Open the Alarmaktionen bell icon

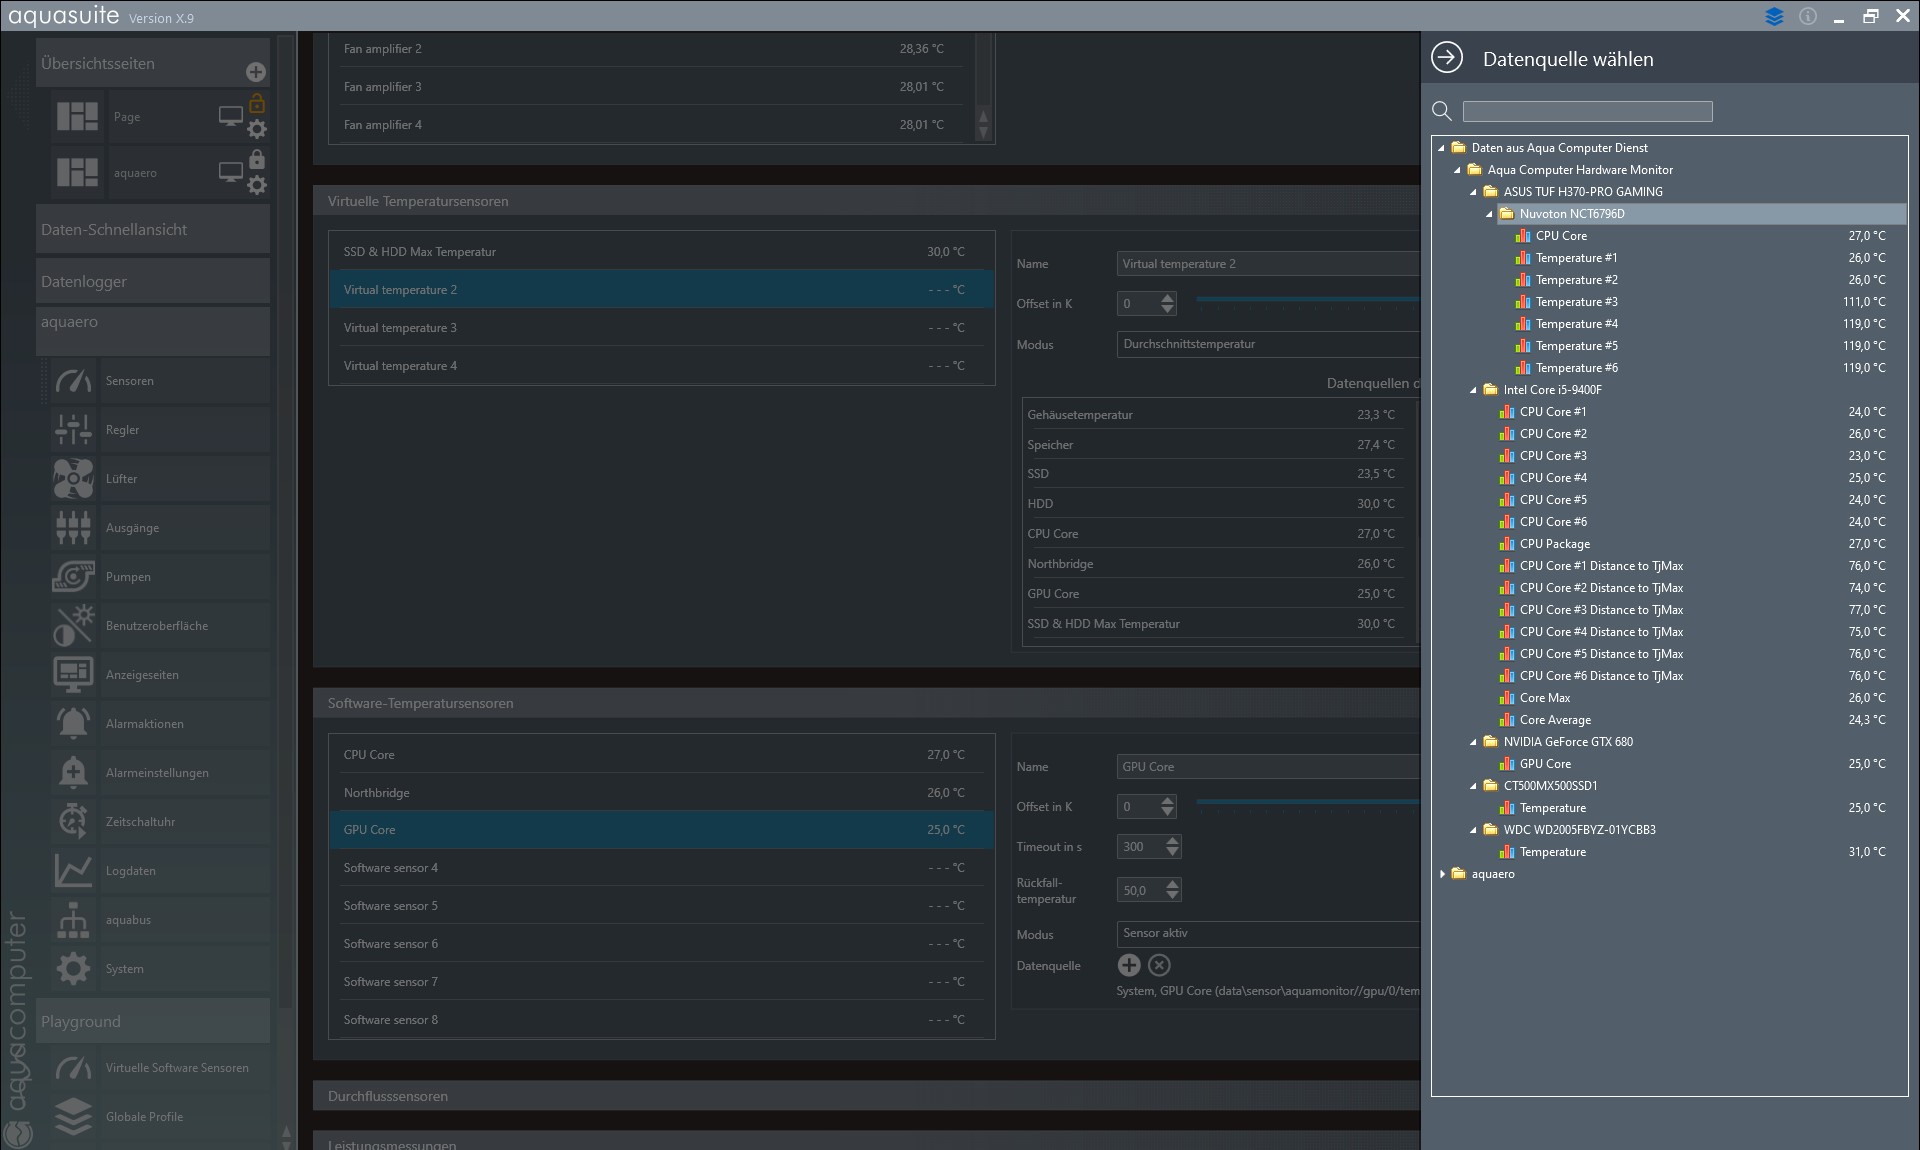point(73,724)
